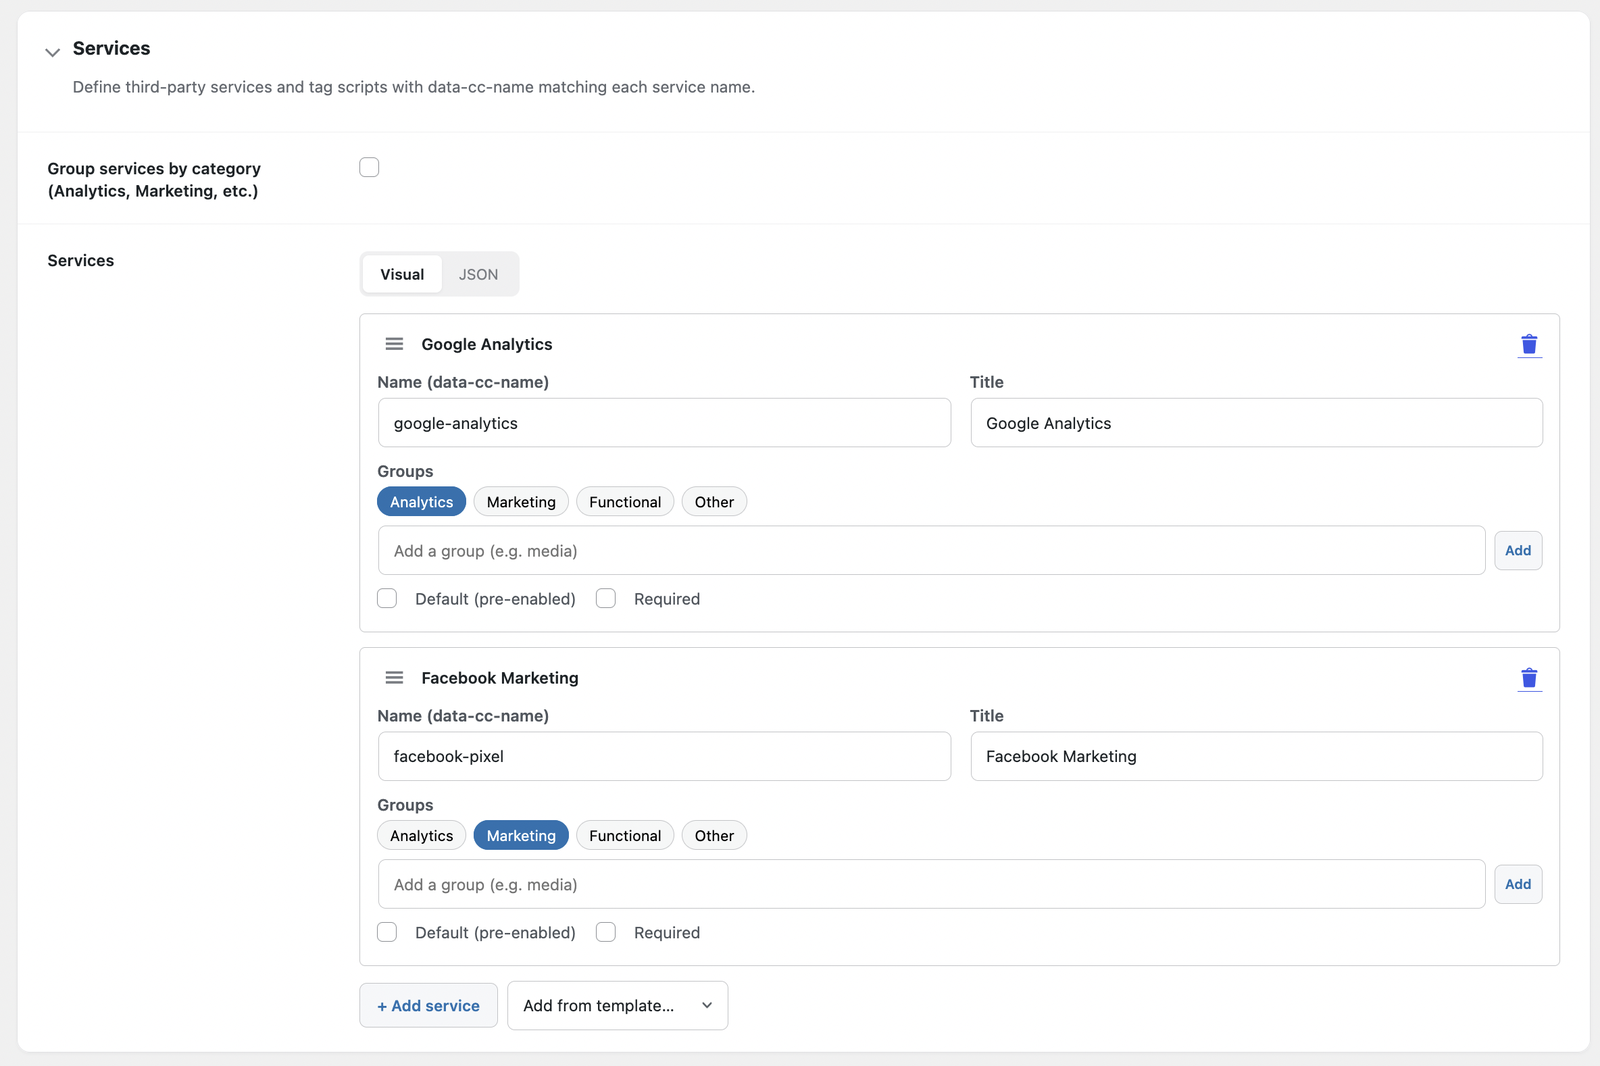Viewport: 1600px width, 1066px height.
Task: Open the Add from template dropdown
Action: coord(617,1006)
